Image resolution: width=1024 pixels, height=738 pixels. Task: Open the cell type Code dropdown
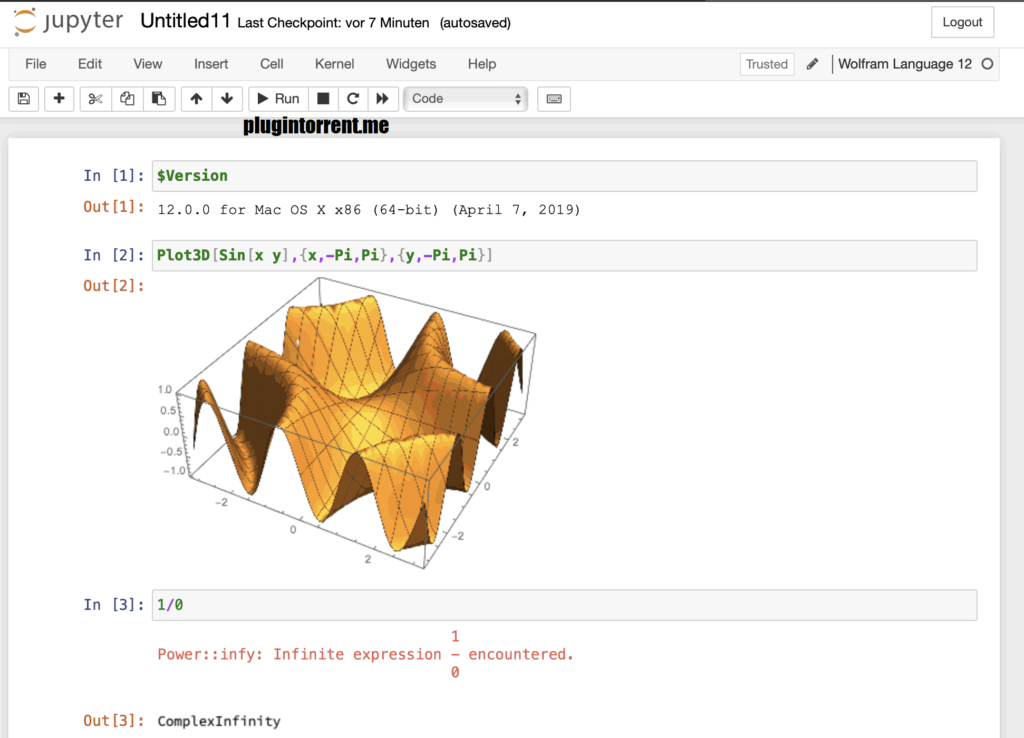465,99
